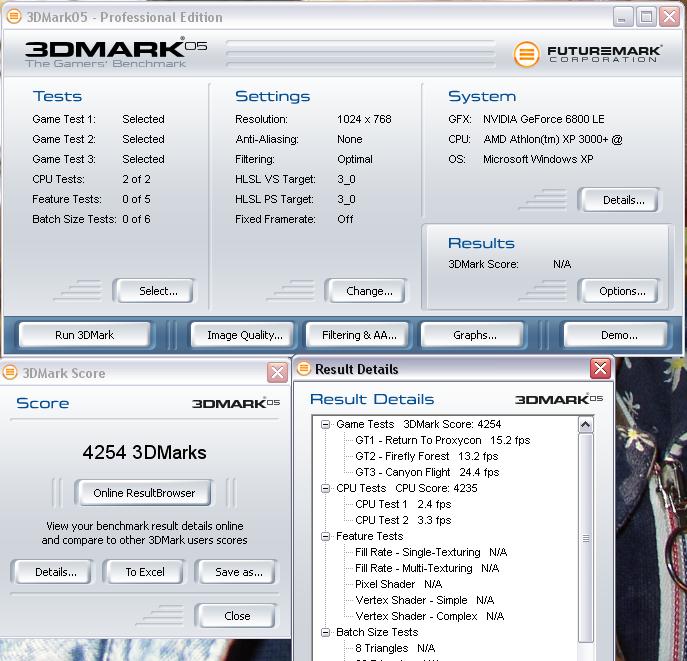Viewport: 687px width, 661px height.
Task: Click the Futuremark Corporation logo icon
Action: (x=526, y=54)
